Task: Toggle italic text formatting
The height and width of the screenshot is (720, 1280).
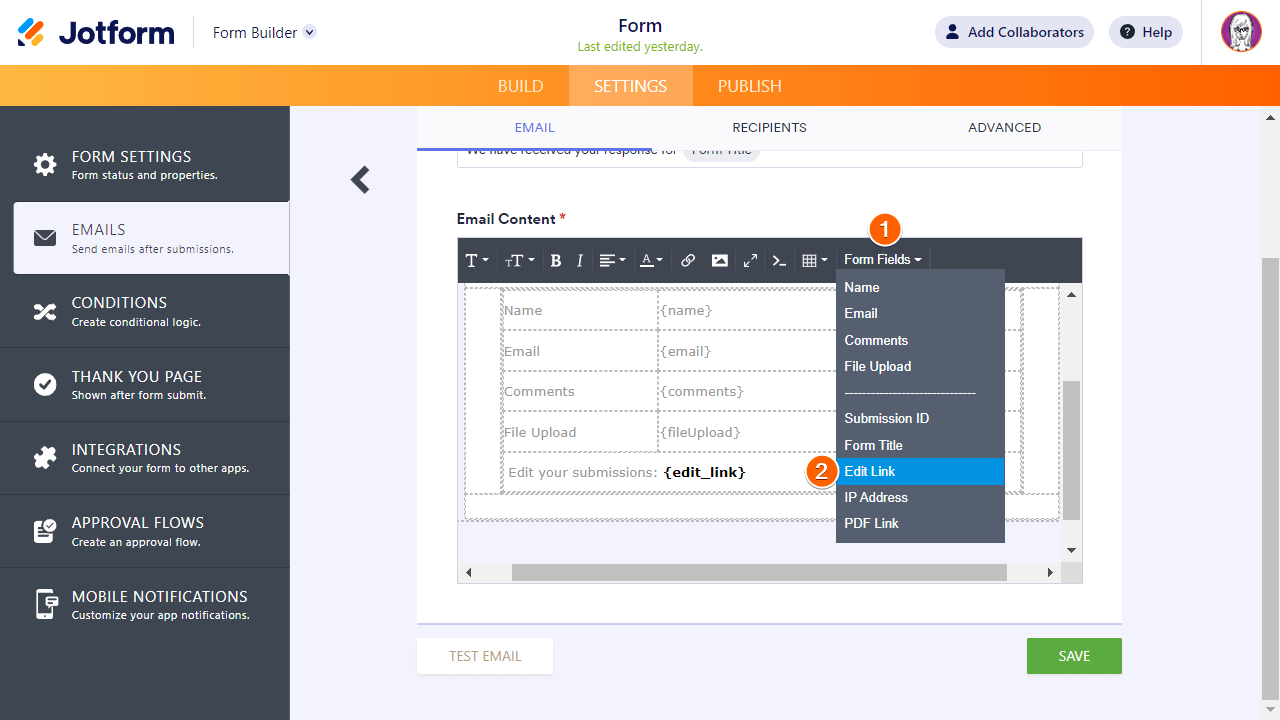Action: coord(579,260)
